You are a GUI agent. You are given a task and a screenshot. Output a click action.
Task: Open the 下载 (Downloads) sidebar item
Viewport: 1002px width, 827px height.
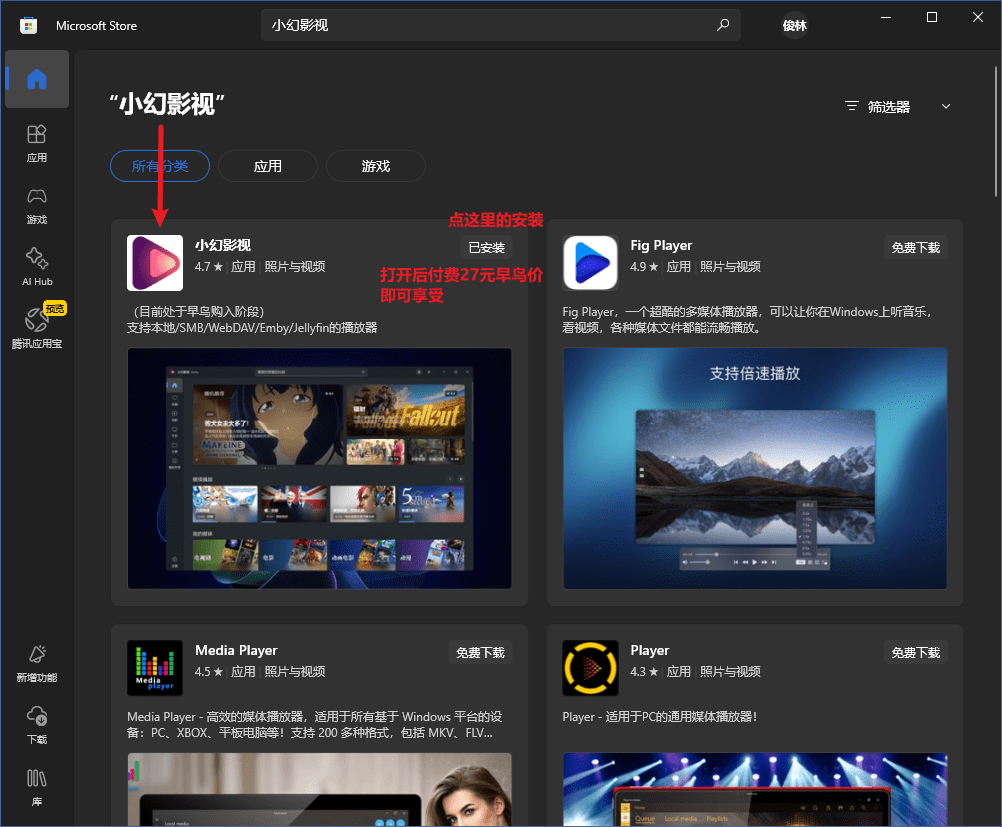37,725
